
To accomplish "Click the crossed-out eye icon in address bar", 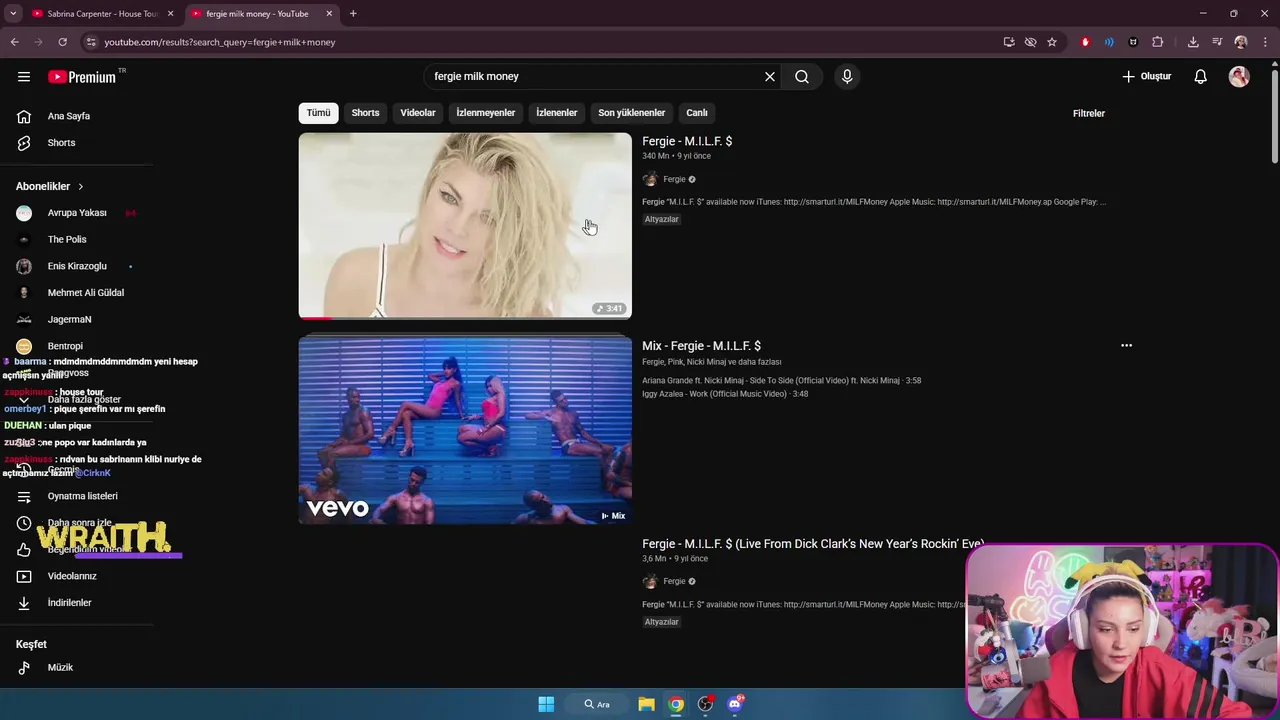I will click(x=1030, y=42).
